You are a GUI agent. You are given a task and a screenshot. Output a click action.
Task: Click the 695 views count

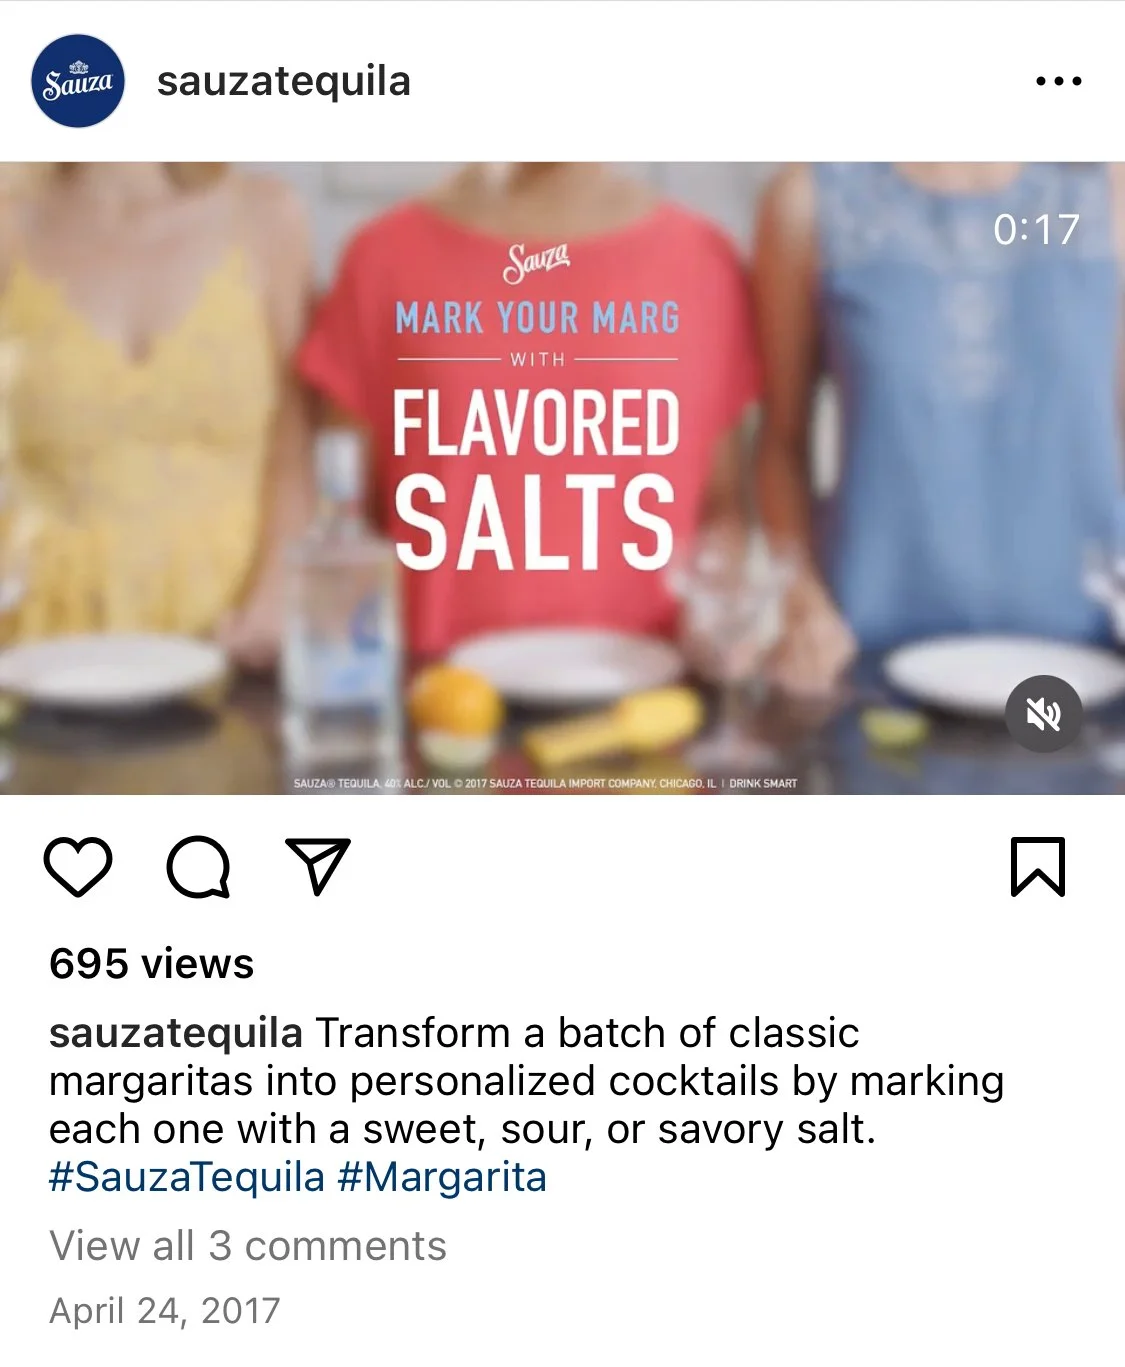point(152,963)
